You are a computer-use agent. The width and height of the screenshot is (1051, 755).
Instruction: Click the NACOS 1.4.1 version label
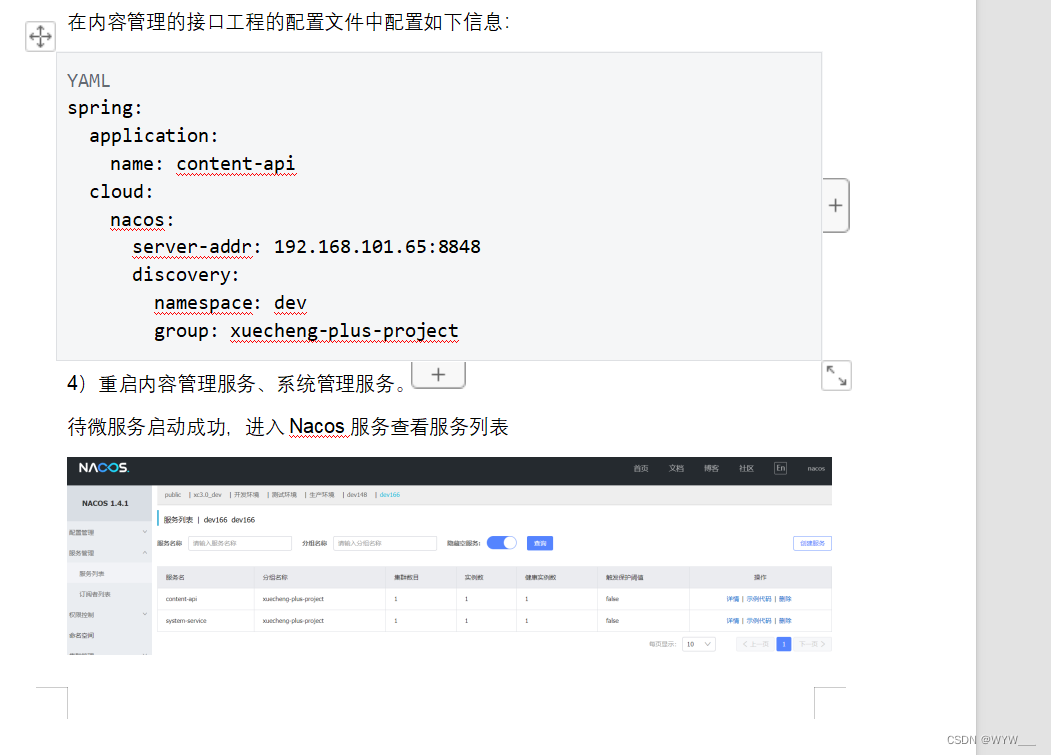(105, 503)
